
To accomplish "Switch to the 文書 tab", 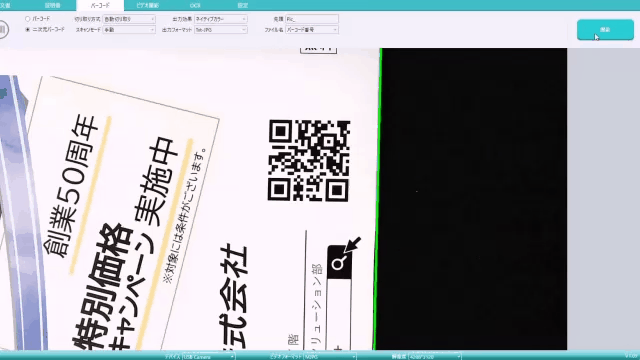I will [5, 6].
